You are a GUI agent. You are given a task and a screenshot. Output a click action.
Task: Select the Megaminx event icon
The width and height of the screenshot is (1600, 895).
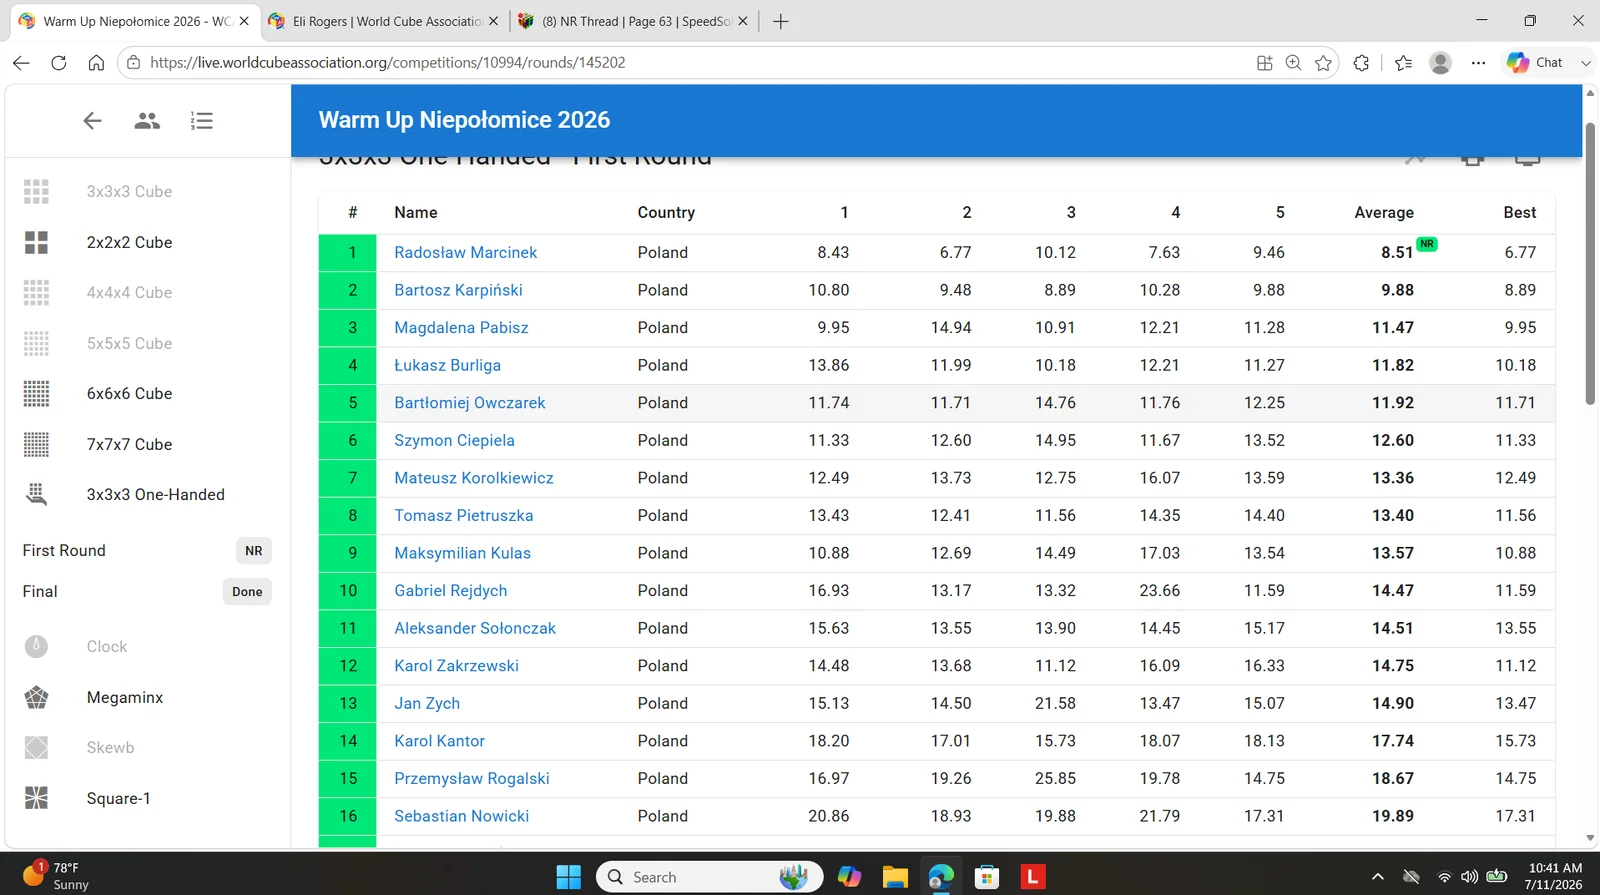(36, 697)
